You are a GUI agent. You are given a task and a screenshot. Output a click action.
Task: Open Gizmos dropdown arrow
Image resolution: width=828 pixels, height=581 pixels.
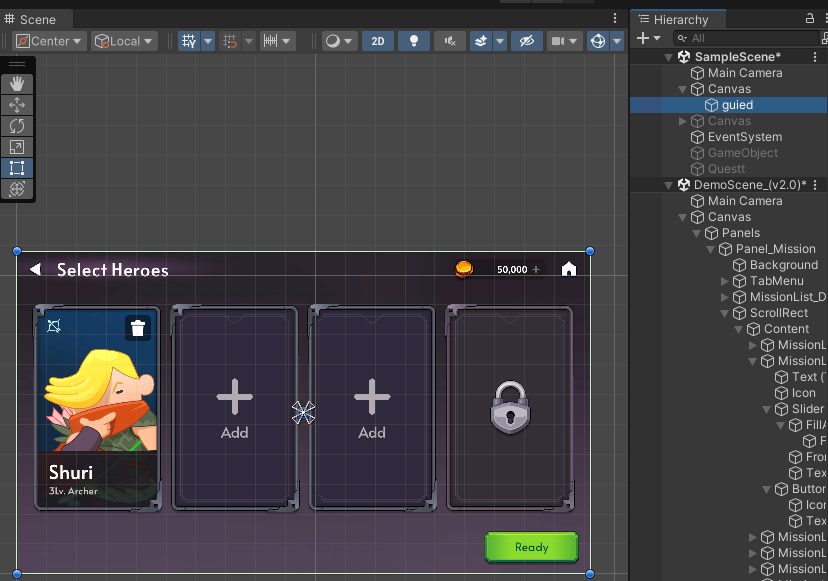tap(617, 41)
